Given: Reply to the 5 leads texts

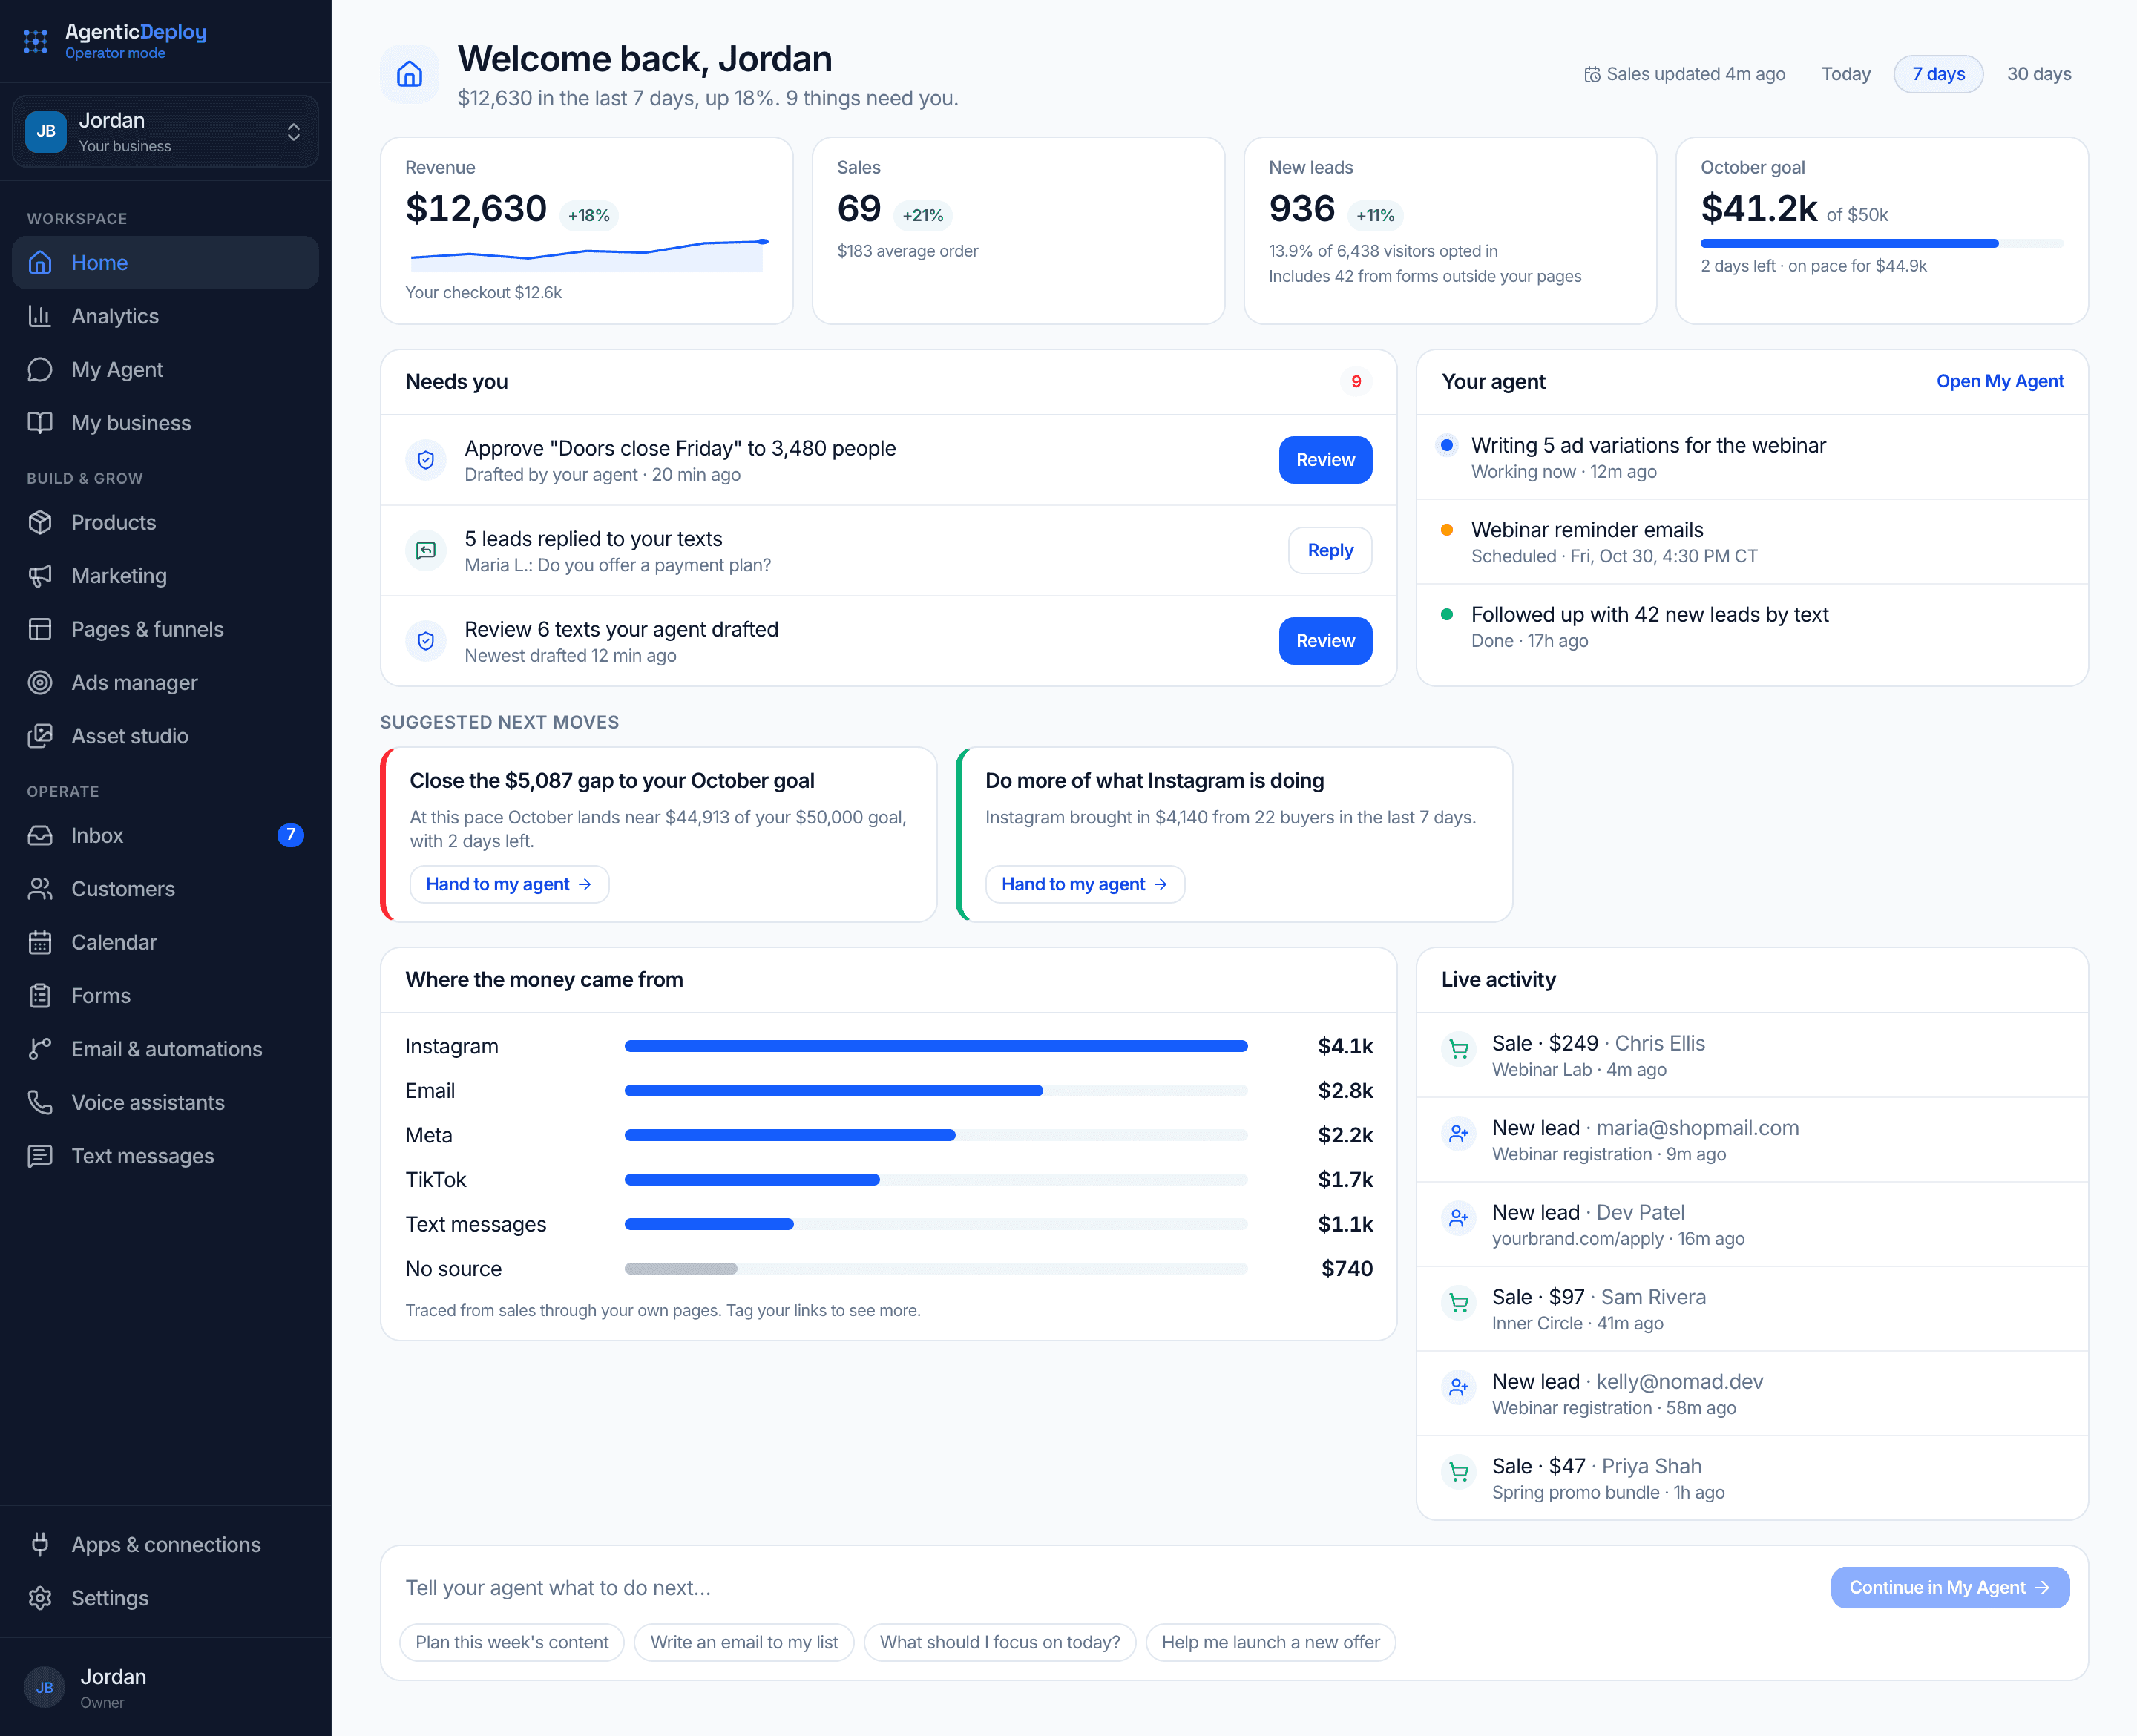Looking at the screenshot, I should [1330, 551].
